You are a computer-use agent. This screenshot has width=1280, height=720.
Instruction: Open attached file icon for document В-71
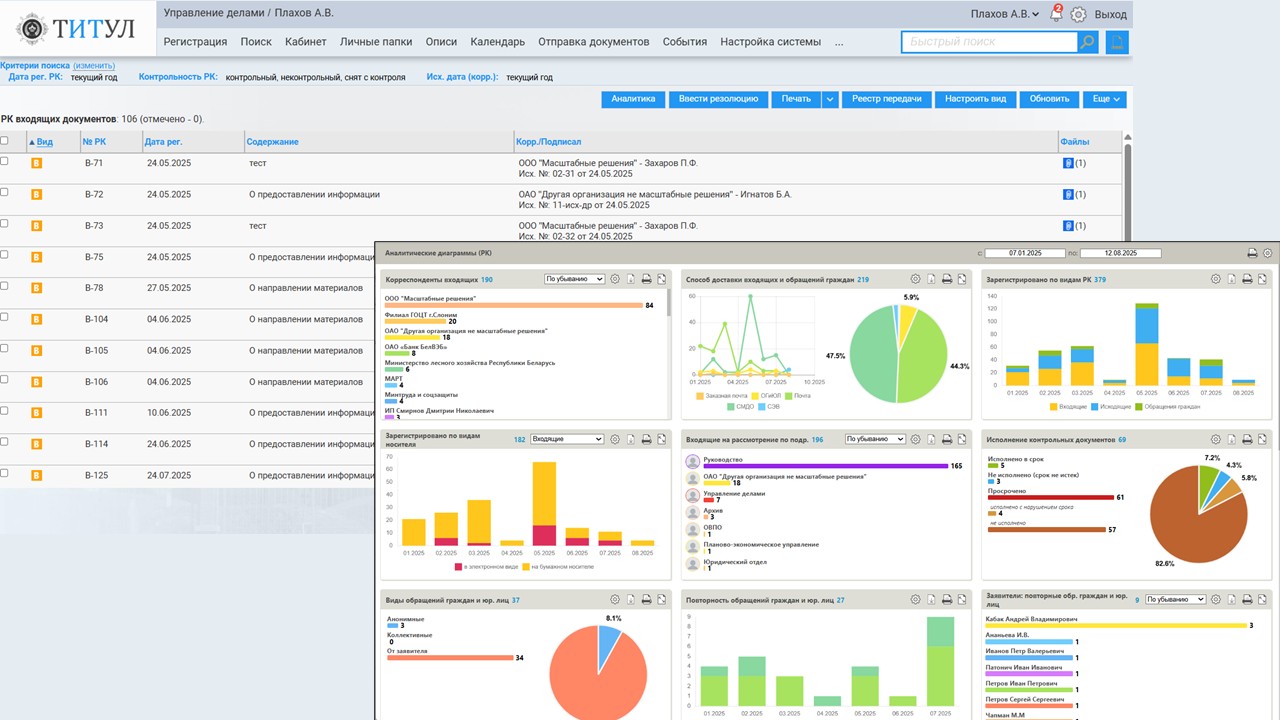(x=1067, y=163)
